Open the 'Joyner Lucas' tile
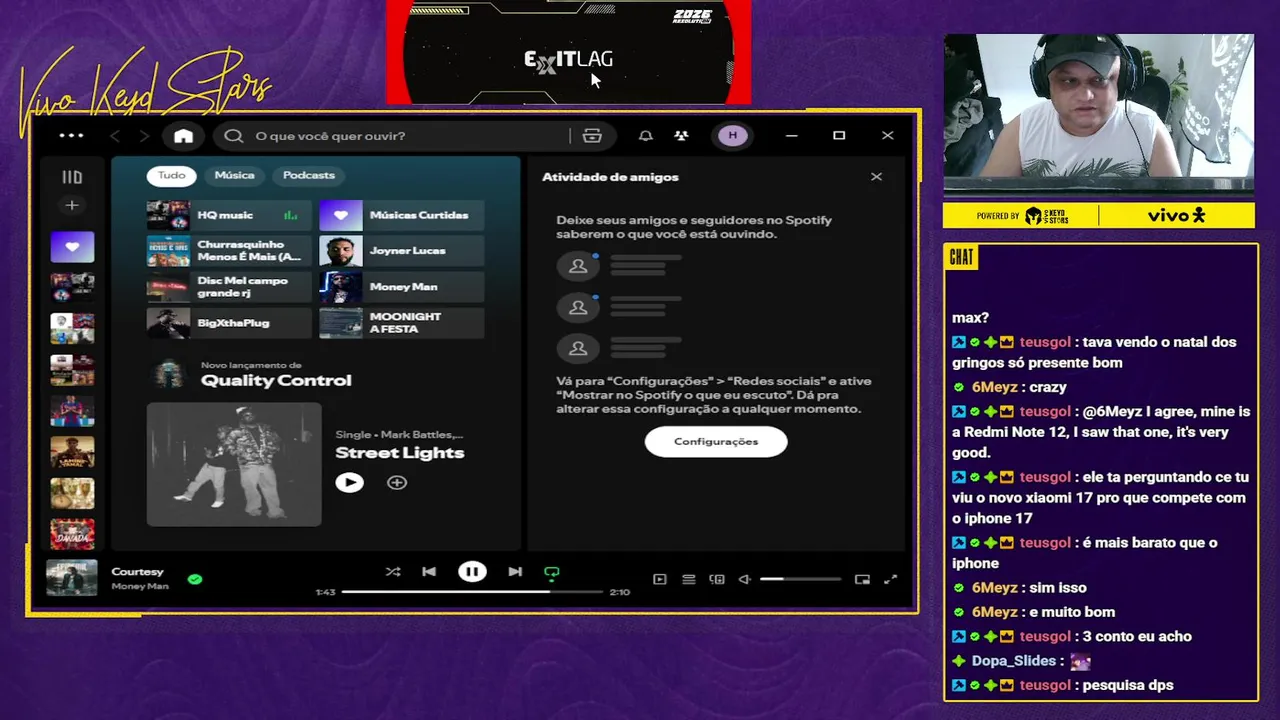 click(x=401, y=251)
